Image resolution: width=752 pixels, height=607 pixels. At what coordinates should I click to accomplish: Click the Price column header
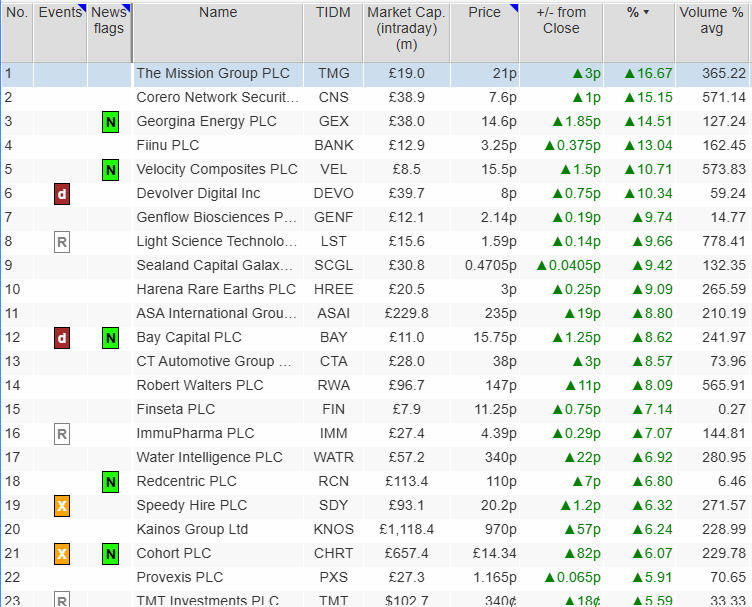(x=484, y=33)
